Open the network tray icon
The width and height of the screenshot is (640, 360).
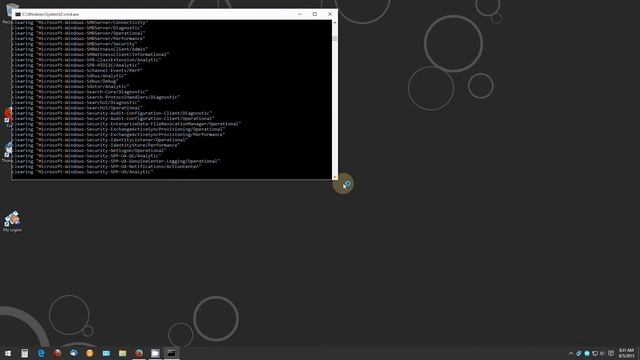point(595,353)
